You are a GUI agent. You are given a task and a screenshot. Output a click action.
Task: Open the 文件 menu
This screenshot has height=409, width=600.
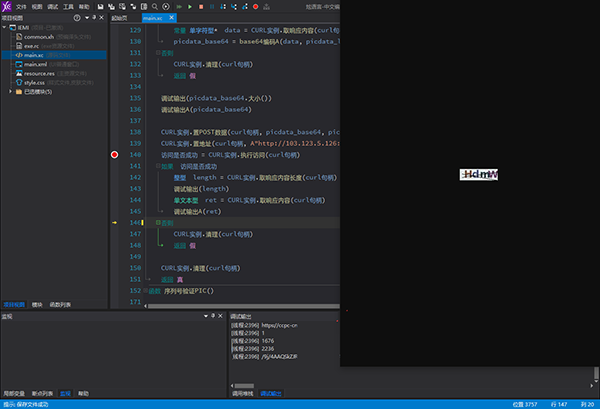21,6
